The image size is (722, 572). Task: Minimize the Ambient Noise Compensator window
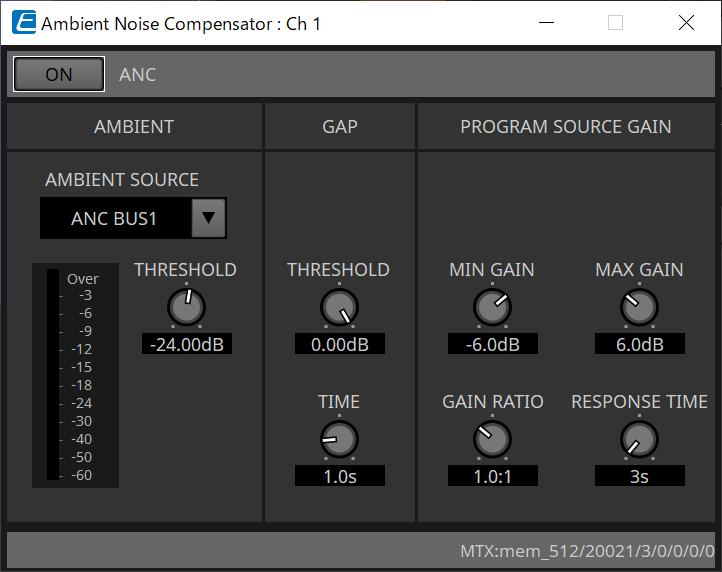pyautogui.click(x=545, y=22)
